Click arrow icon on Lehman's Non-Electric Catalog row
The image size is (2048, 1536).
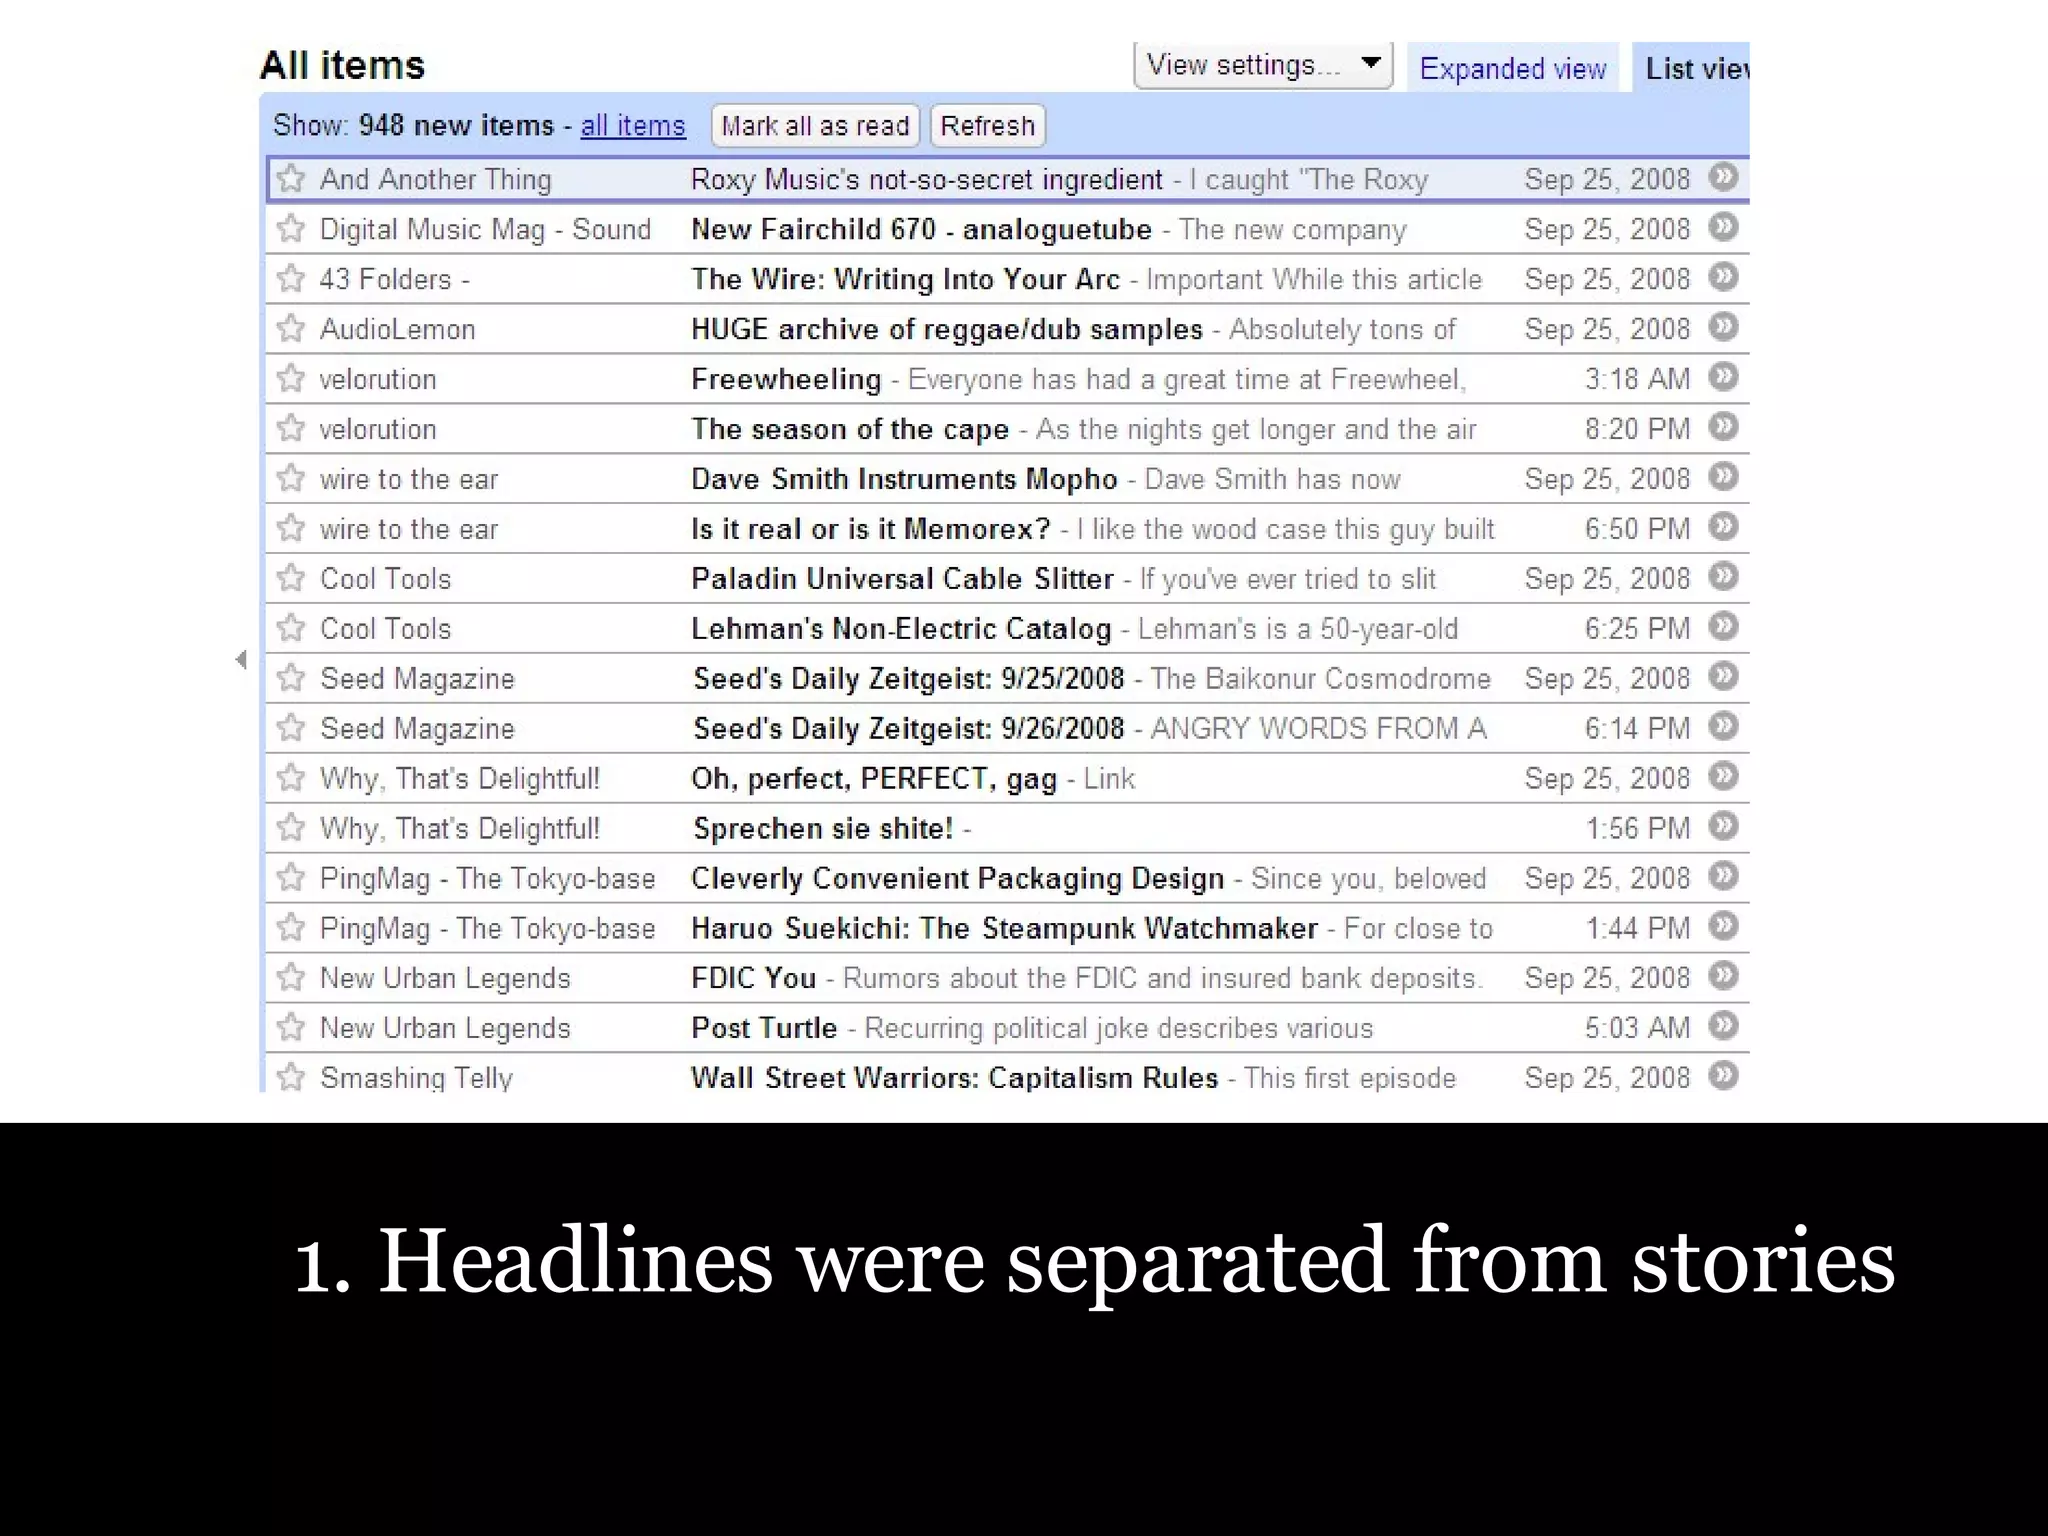(1723, 627)
